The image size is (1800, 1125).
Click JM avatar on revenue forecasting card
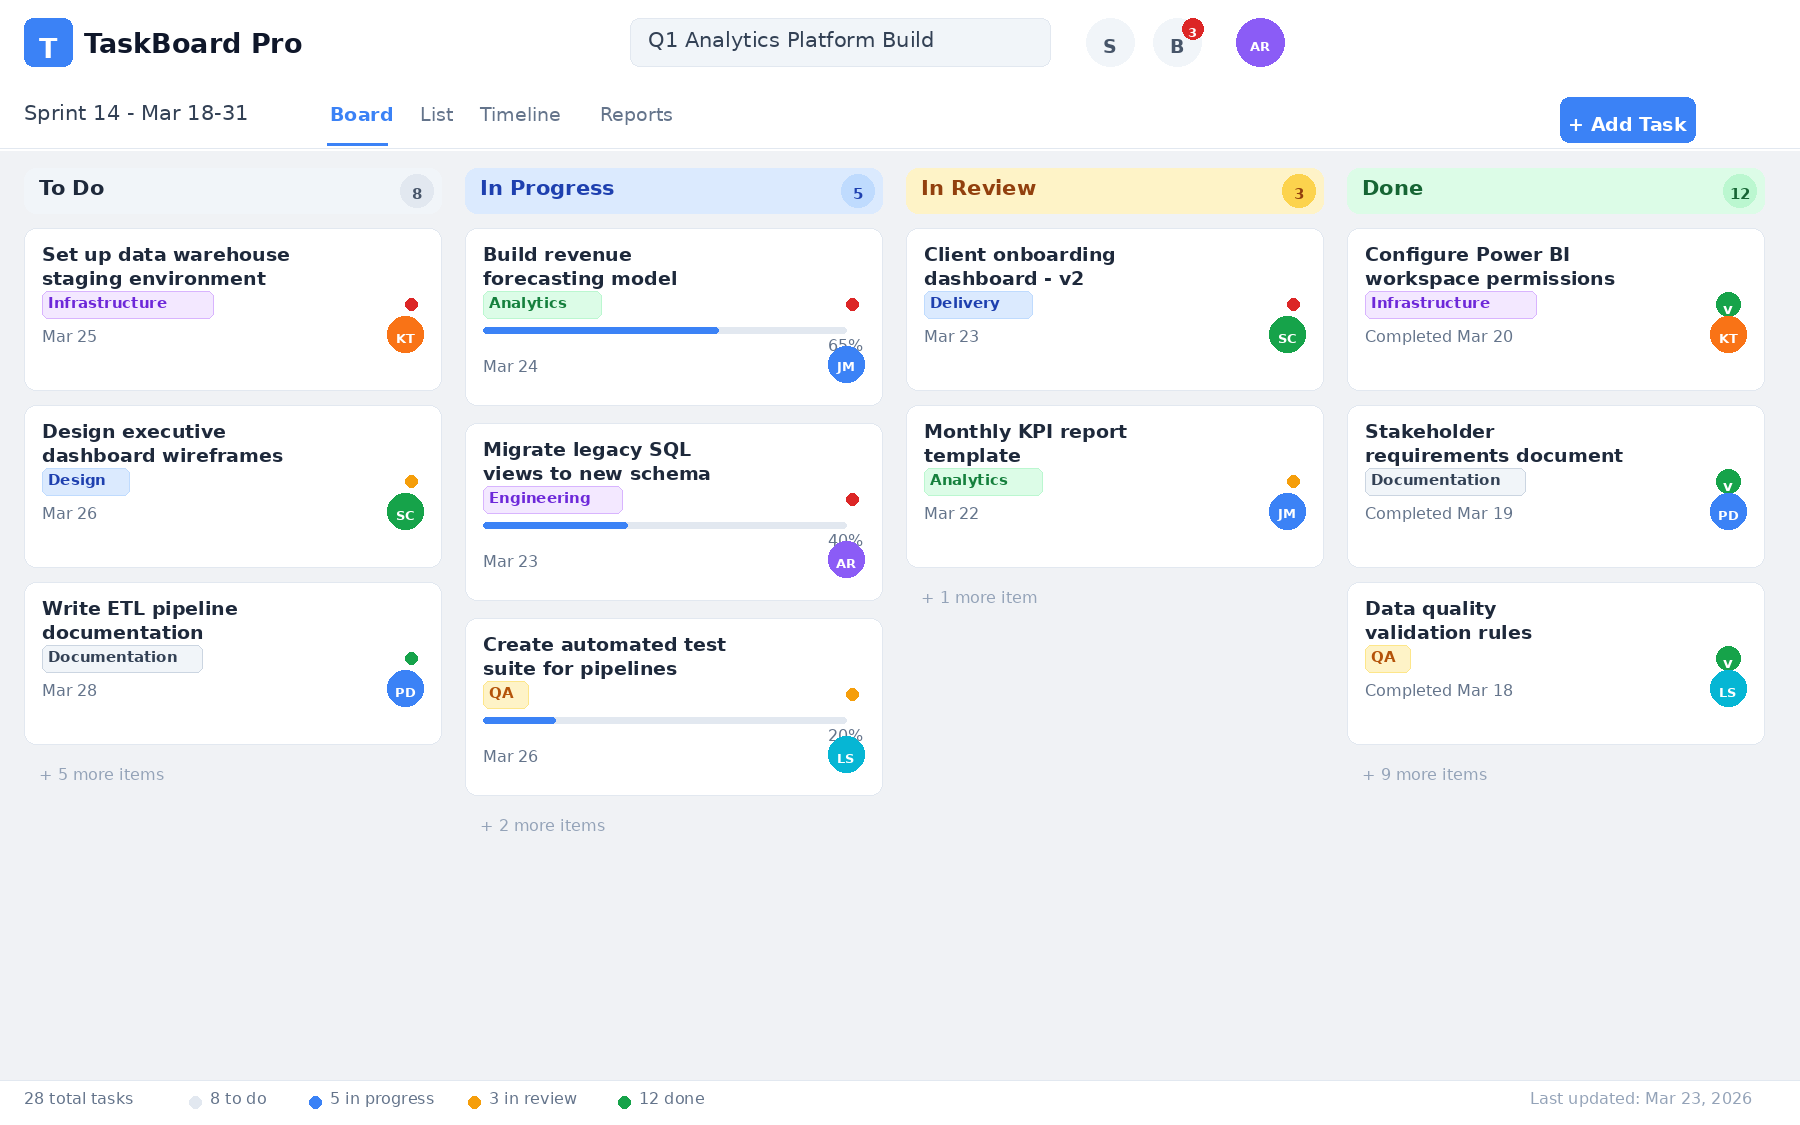click(846, 365)
